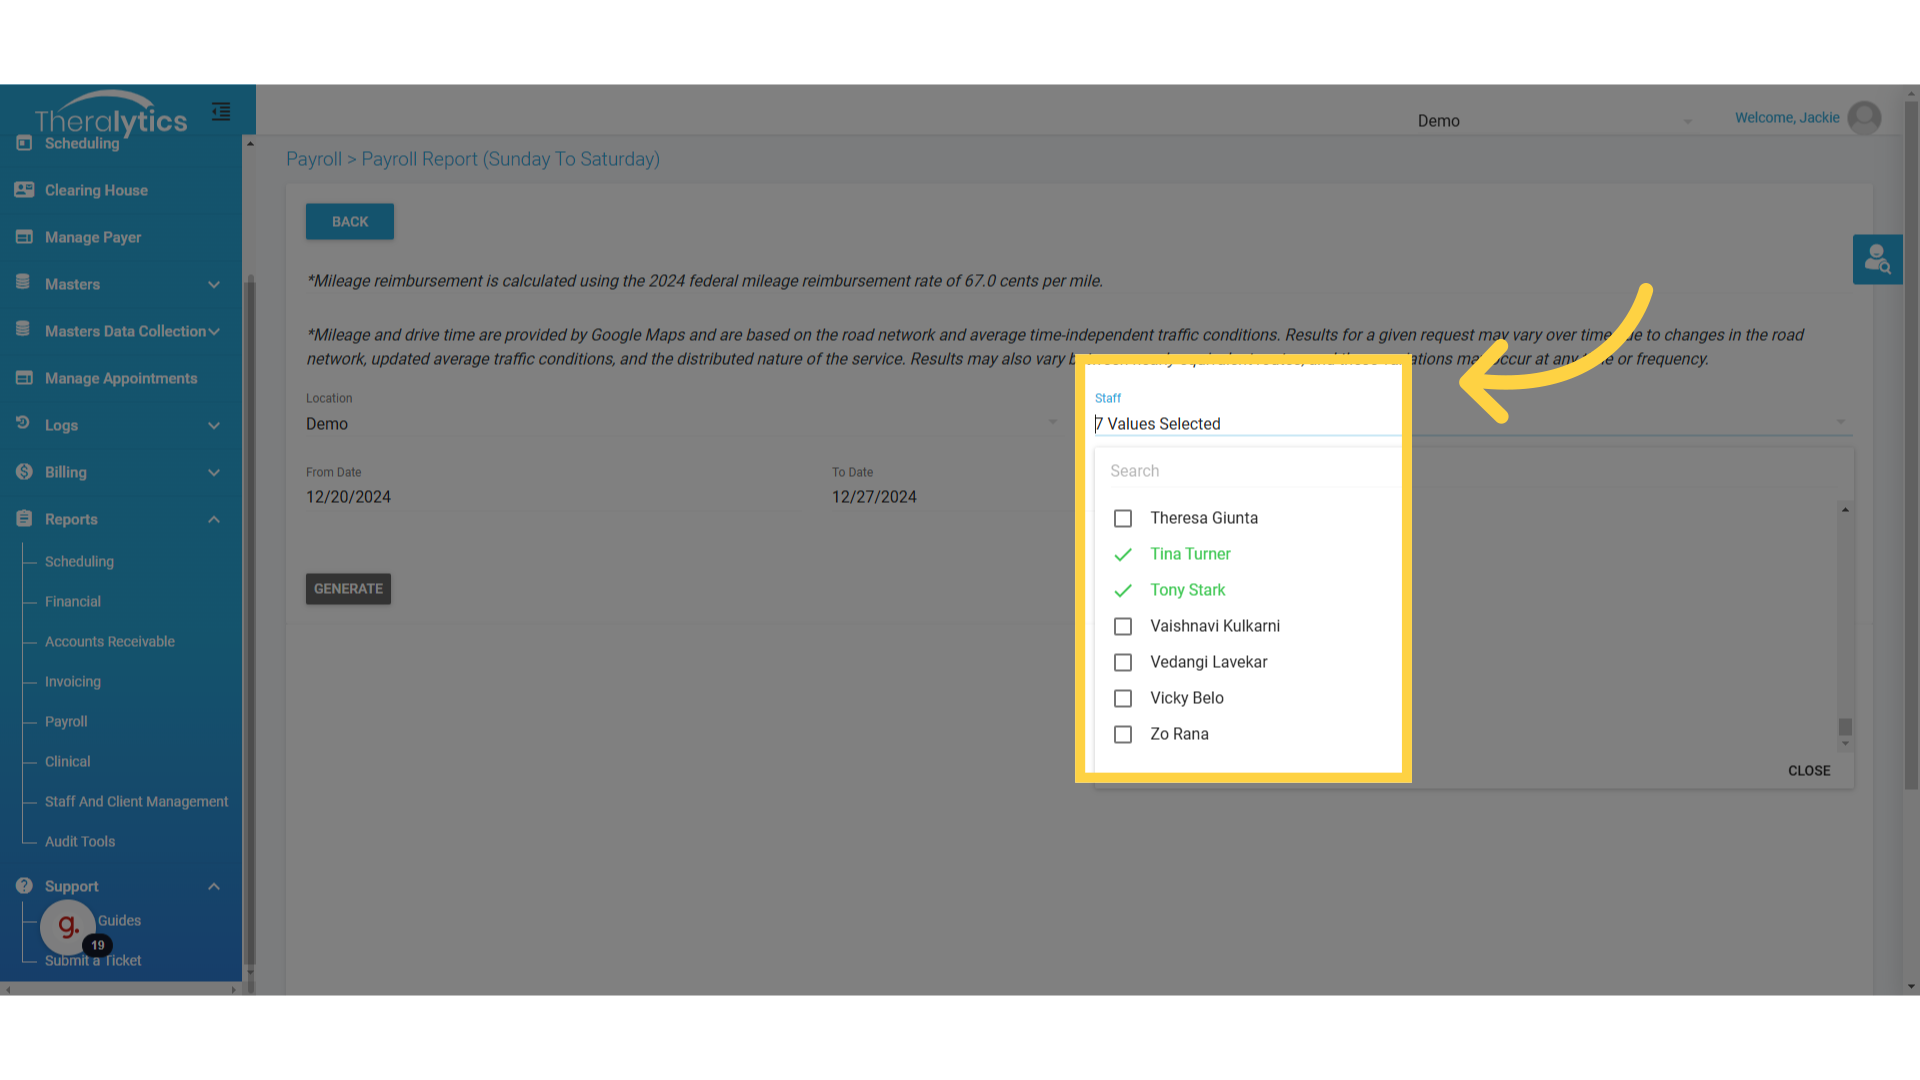Click the Clearing House sidebar icon

(24, 190)
